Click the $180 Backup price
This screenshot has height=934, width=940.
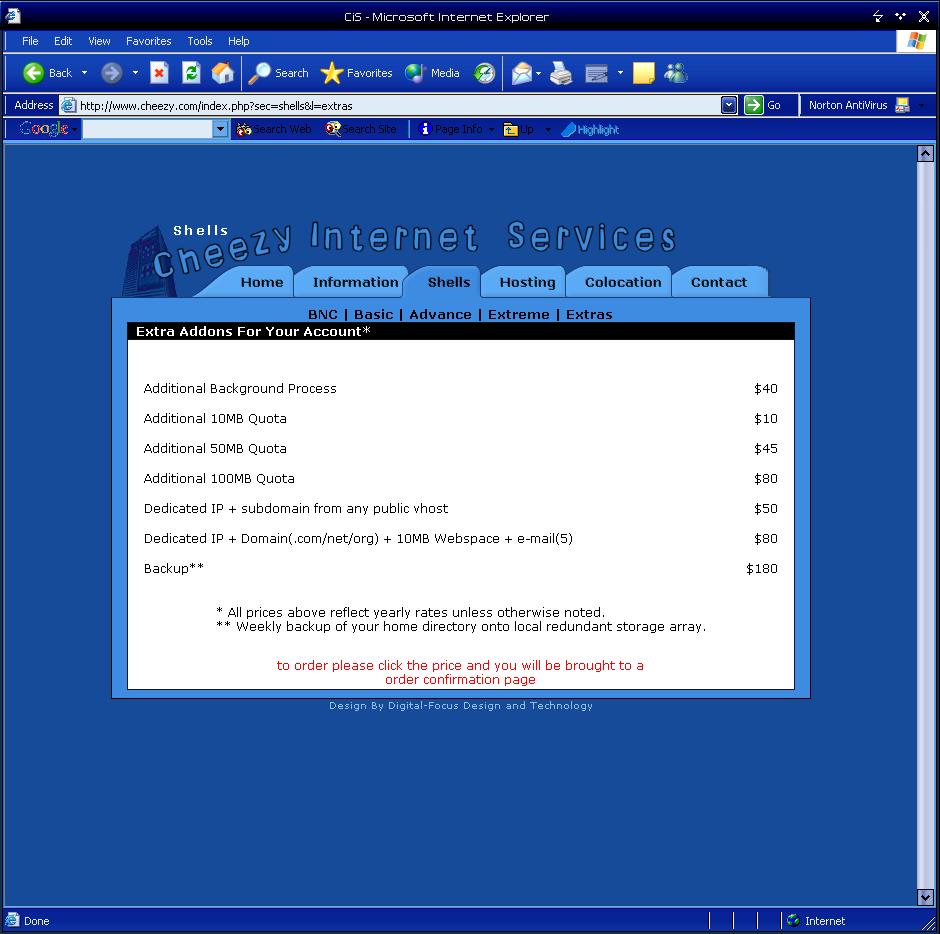[x=761, y=568]
